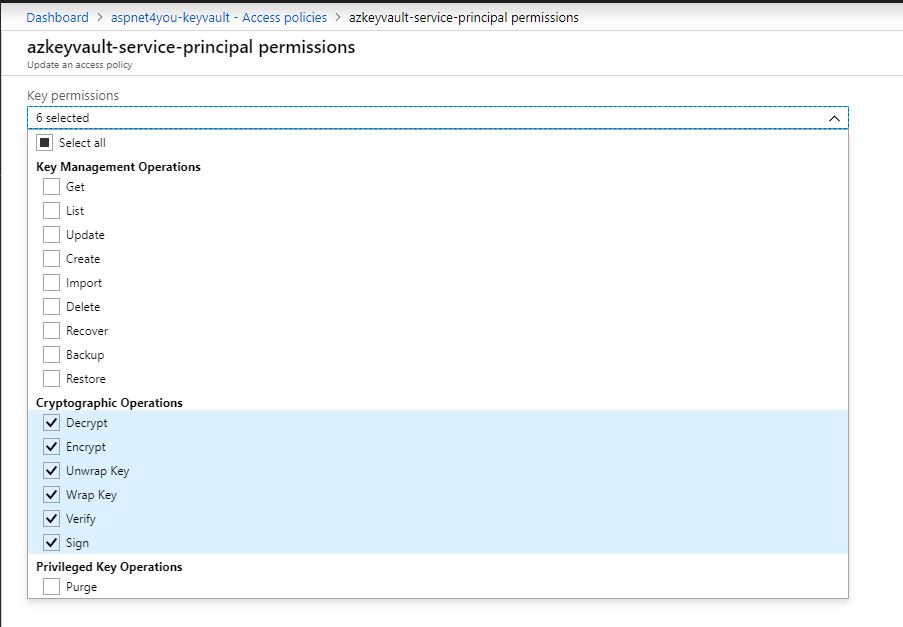Uncheck the Decrypt cryptographic operation

[52, 423]
